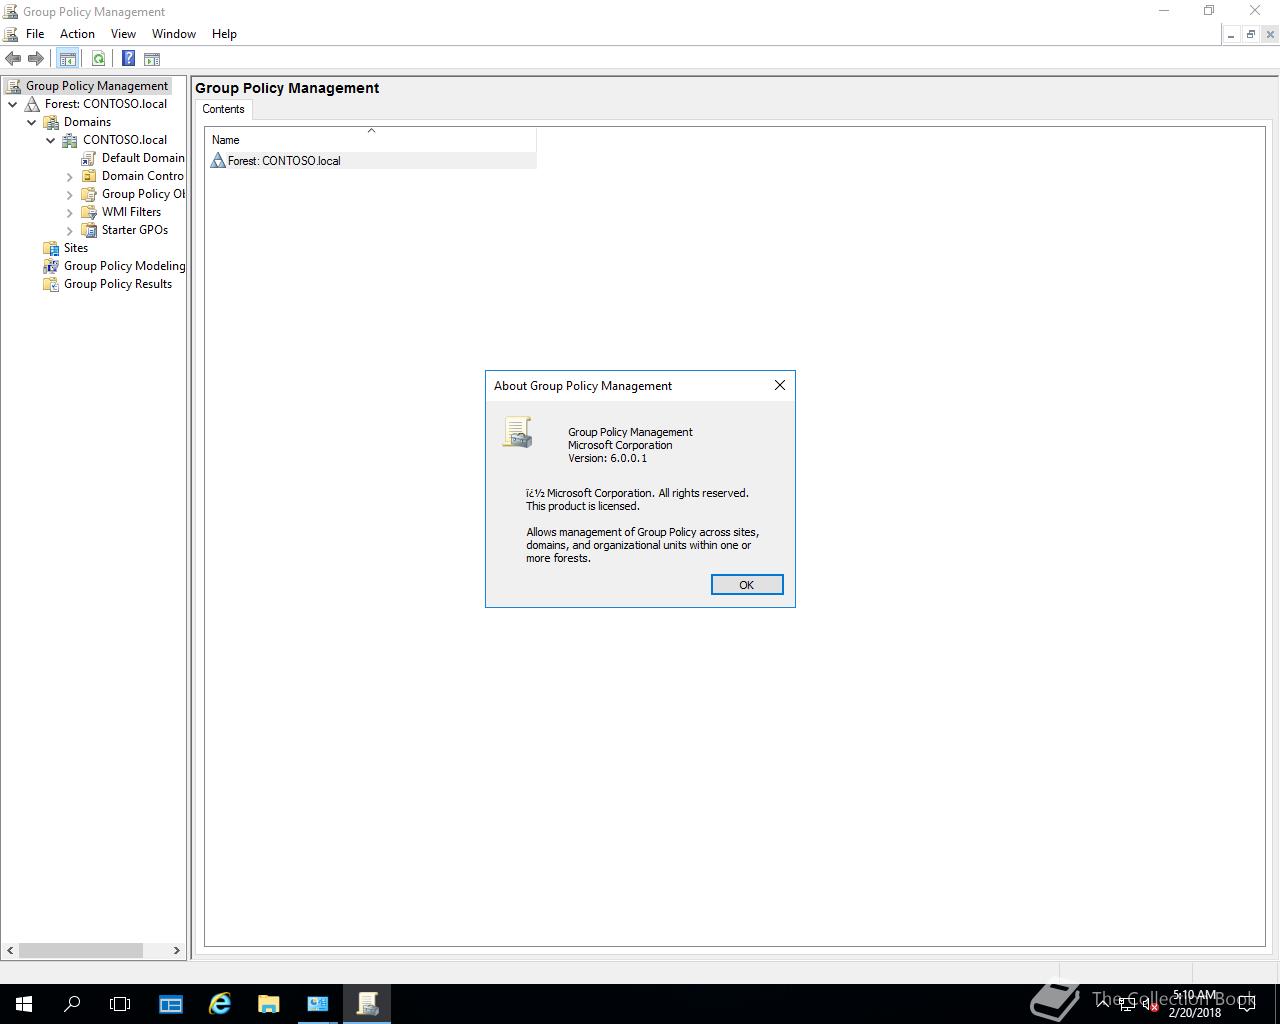Toggle Show/Hide Console Tree toolbar icon
The image size is (1280, 1024).
point(67,59)
